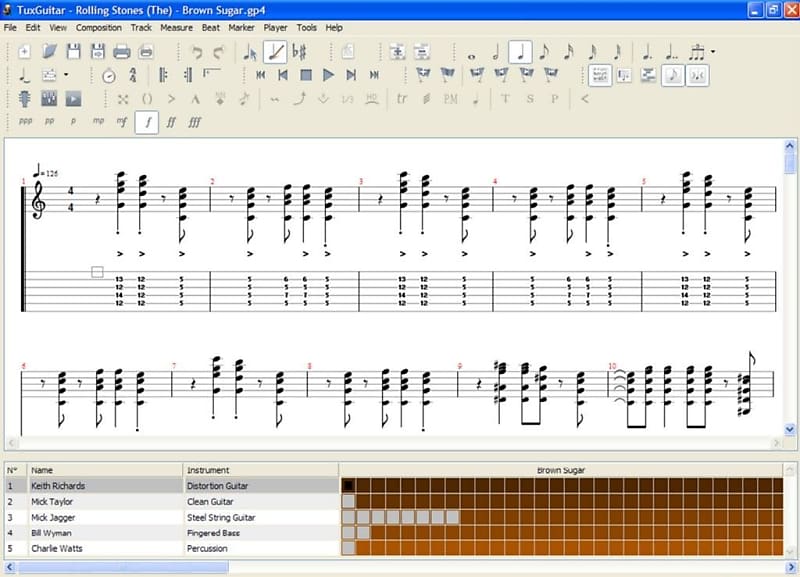Click the Stop playback button

pos(306,75)
